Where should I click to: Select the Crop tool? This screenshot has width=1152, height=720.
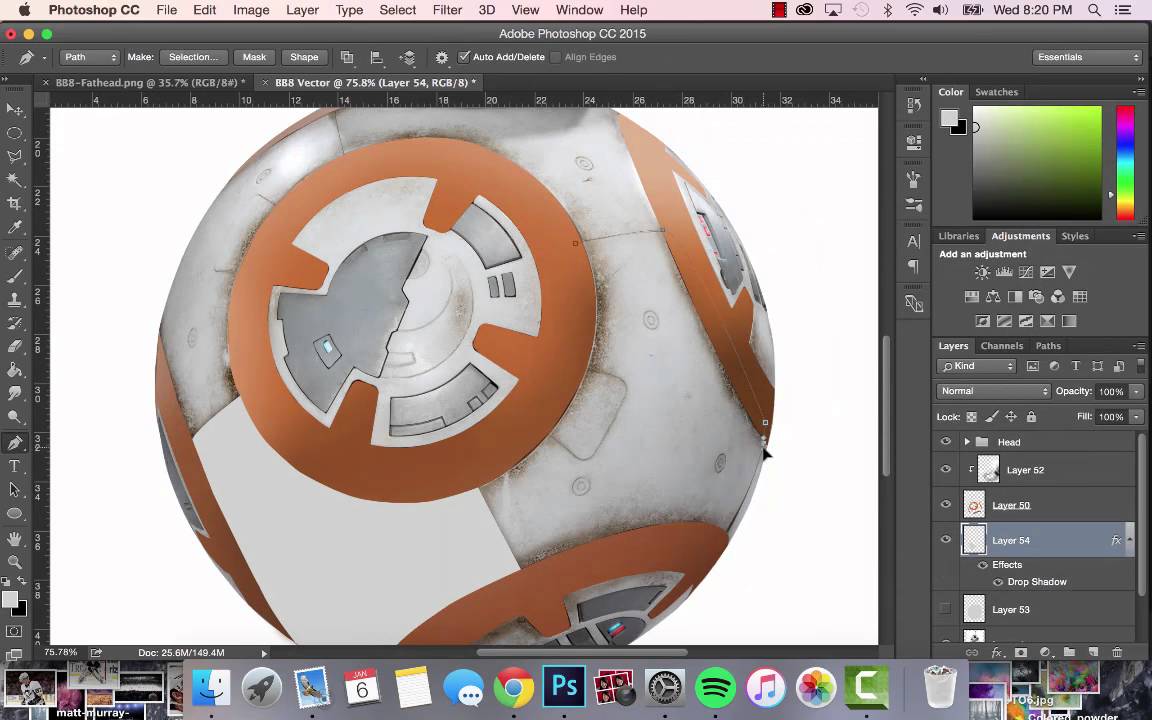coord(15,203)
